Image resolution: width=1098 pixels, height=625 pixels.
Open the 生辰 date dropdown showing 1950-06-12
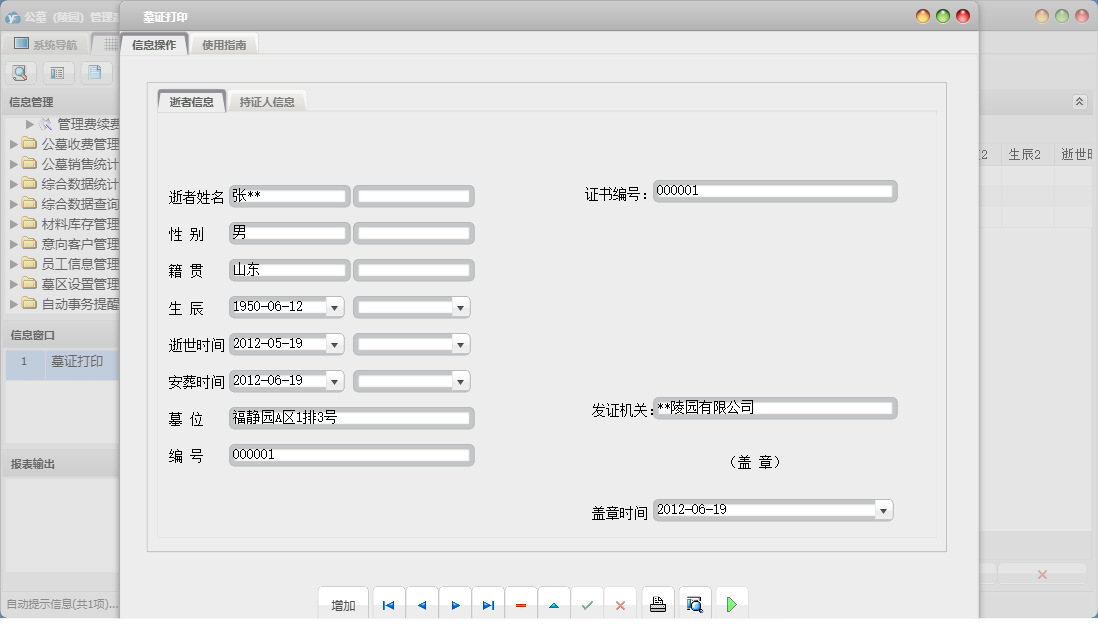click(334, 307)
